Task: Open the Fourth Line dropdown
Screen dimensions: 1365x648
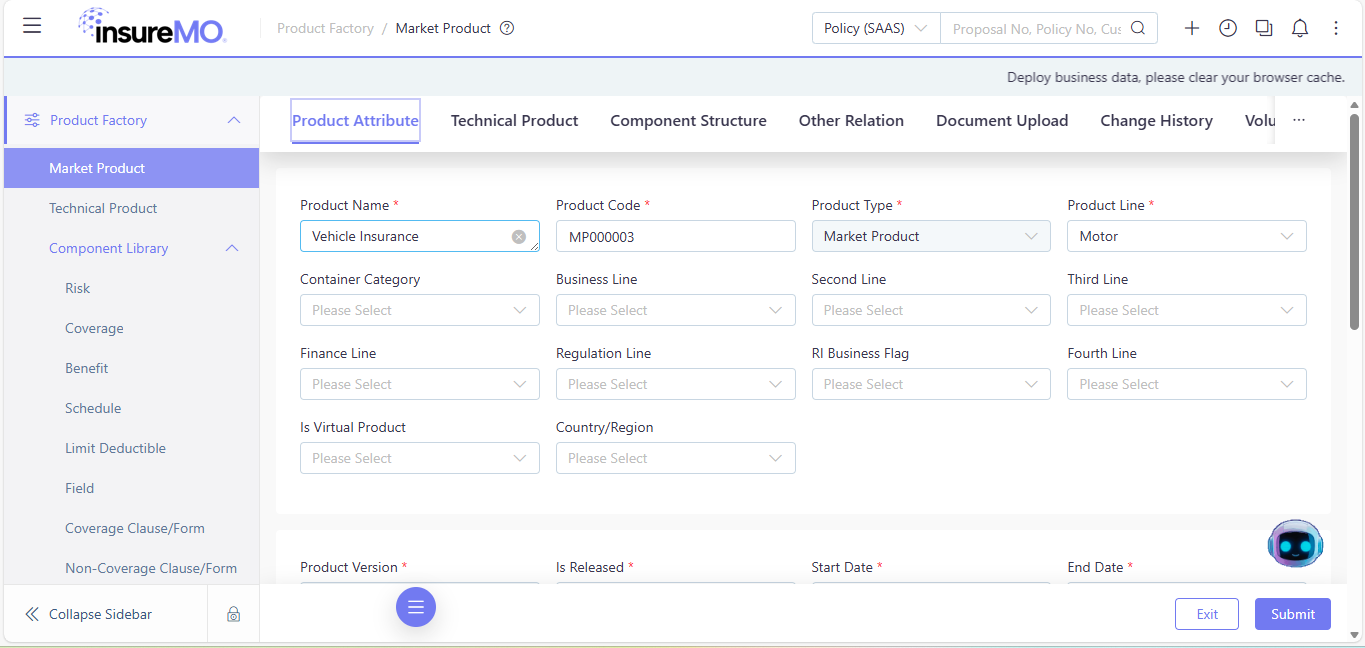Action: point(1187,384)
